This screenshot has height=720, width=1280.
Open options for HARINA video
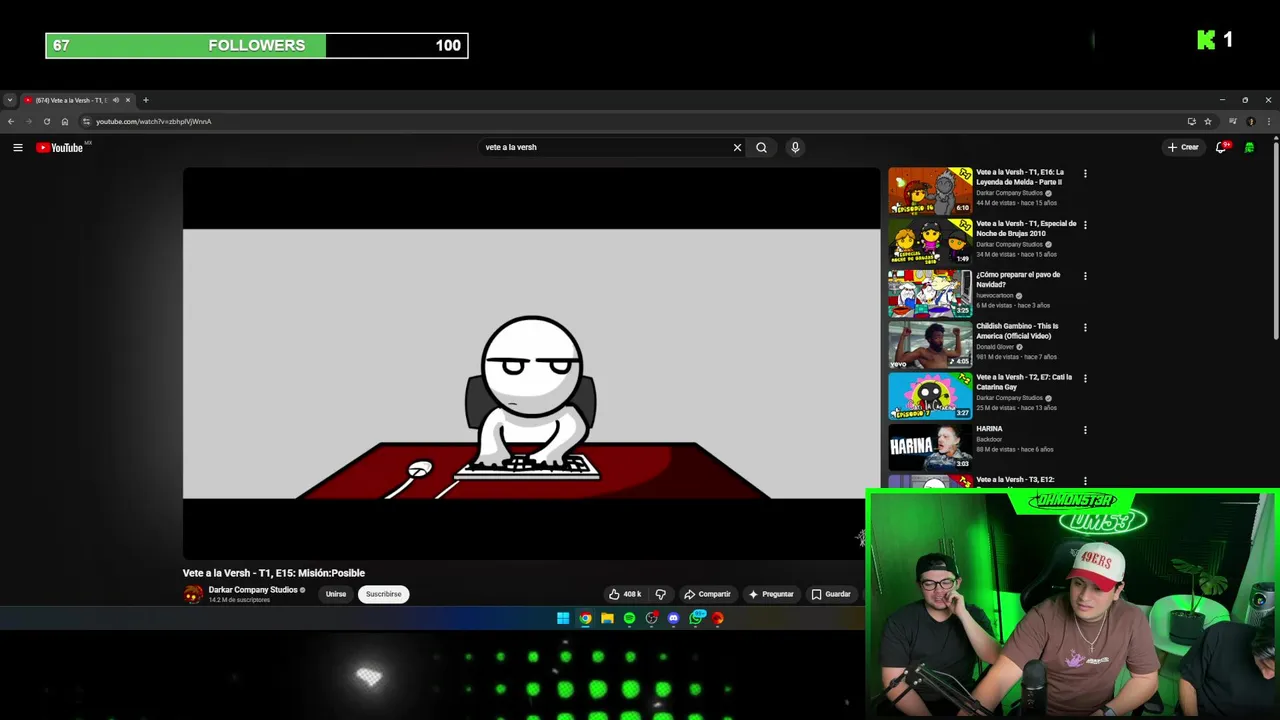(x=1085, y=430)
